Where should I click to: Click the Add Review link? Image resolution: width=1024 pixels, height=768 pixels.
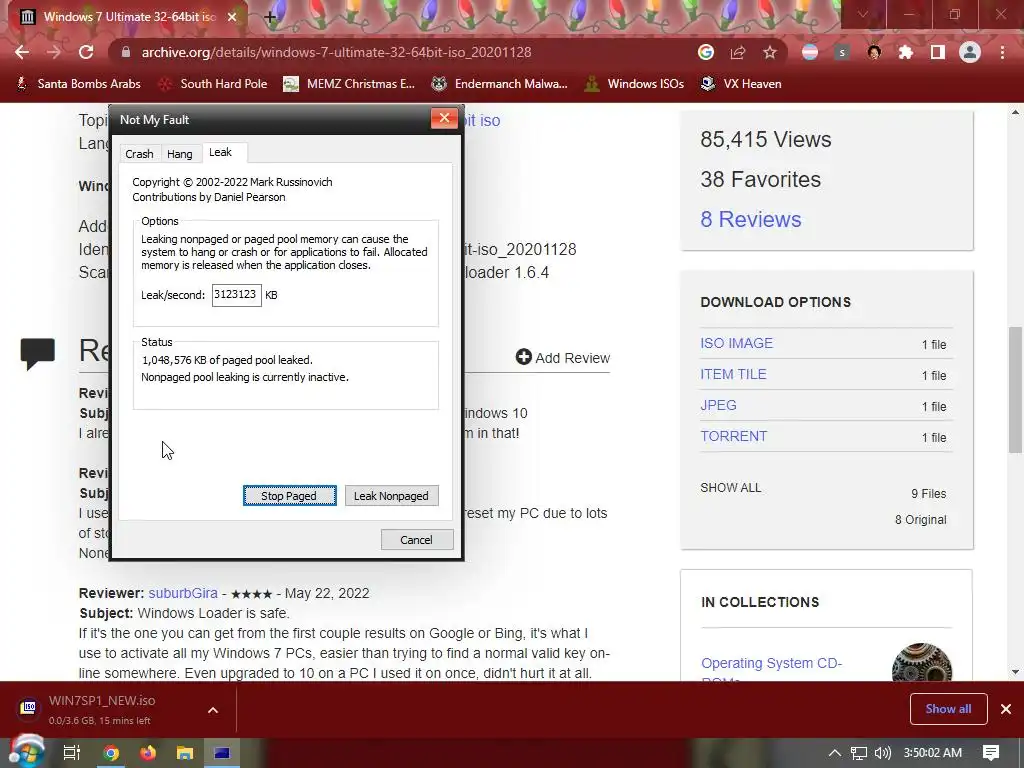pos(562,357)
